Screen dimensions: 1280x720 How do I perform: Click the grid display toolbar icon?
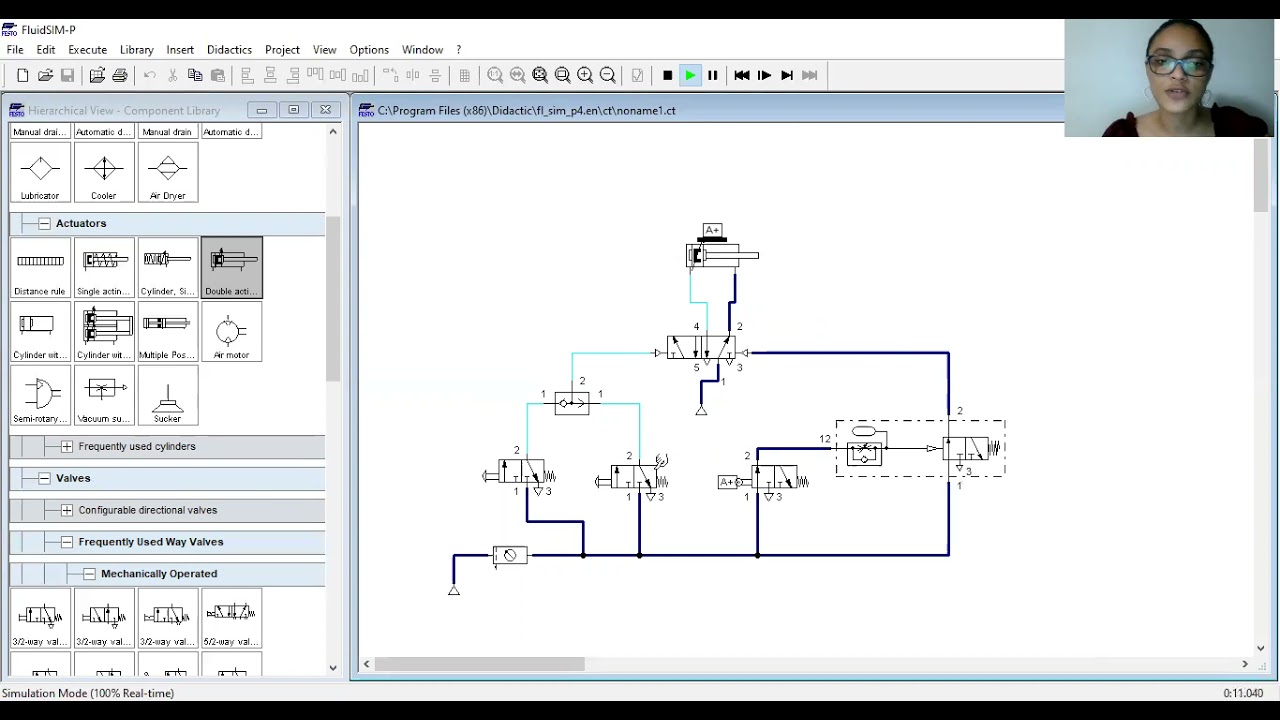(x=465, y=75)
